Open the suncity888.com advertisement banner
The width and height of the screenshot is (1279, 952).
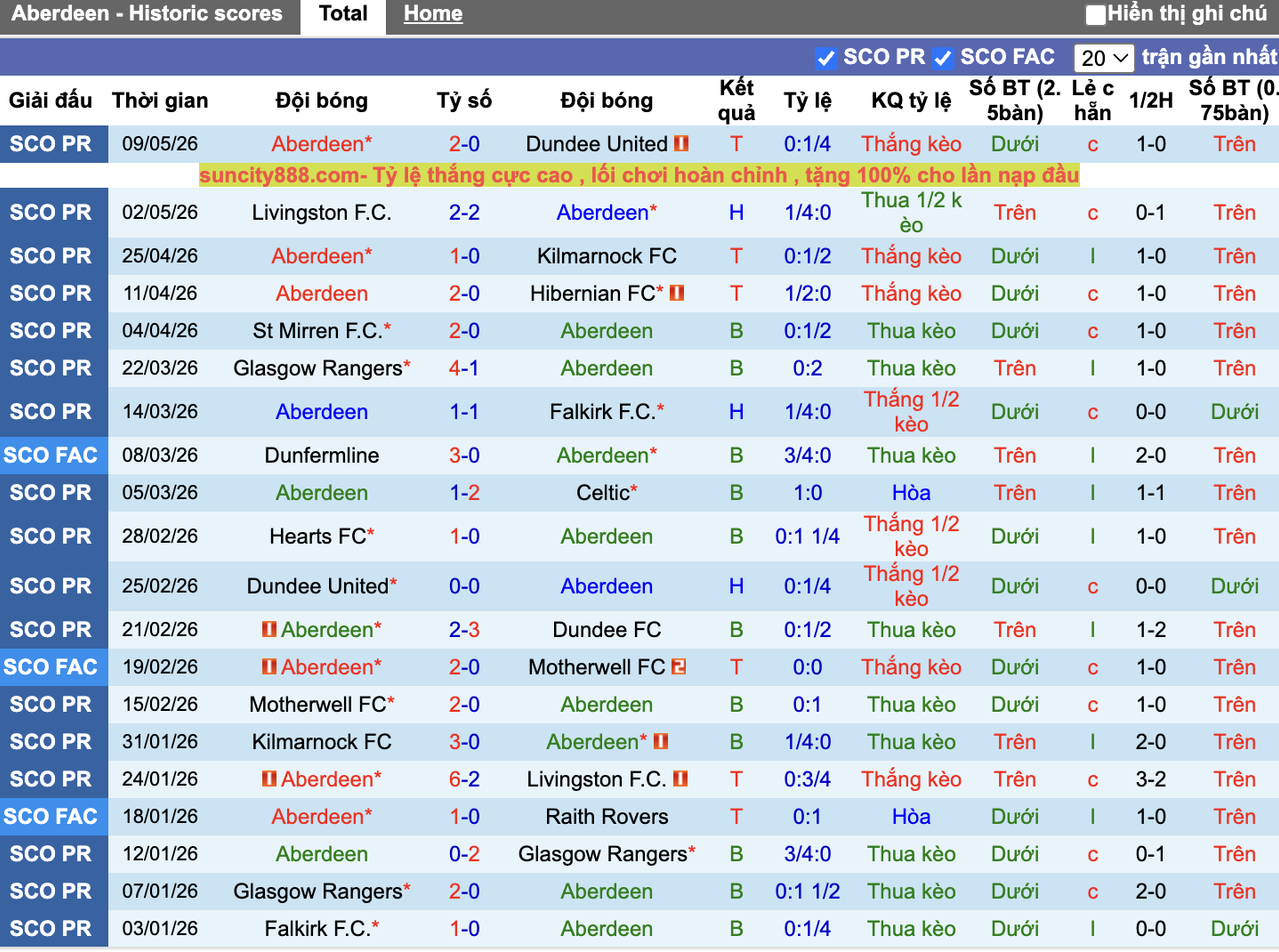point(639,176)
